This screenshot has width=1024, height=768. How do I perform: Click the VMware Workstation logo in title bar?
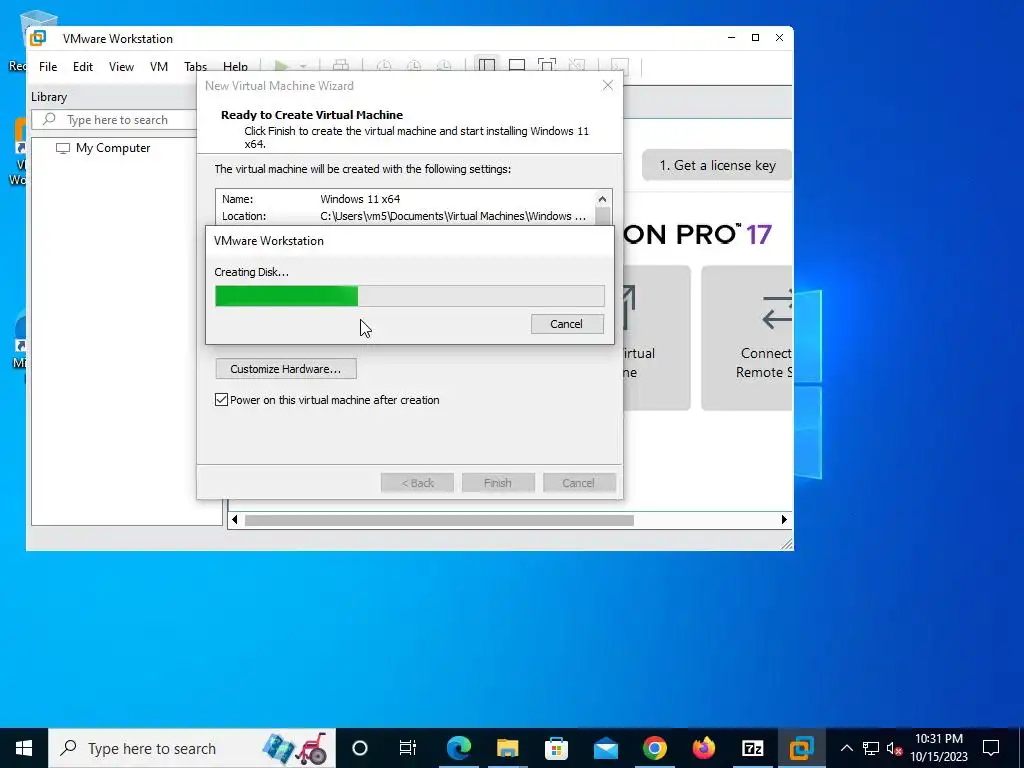(38, 38)
